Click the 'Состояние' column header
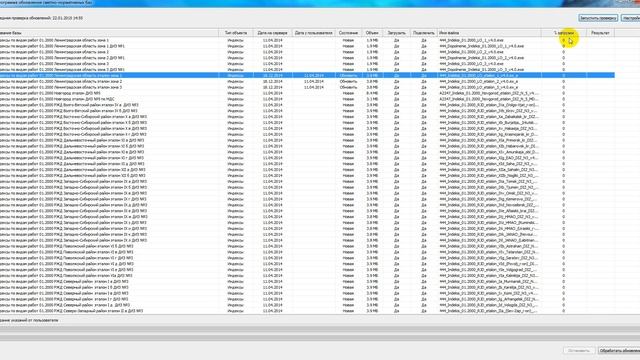Image resolution: width=640 pixels, height=360 pixels. [348, 33]
